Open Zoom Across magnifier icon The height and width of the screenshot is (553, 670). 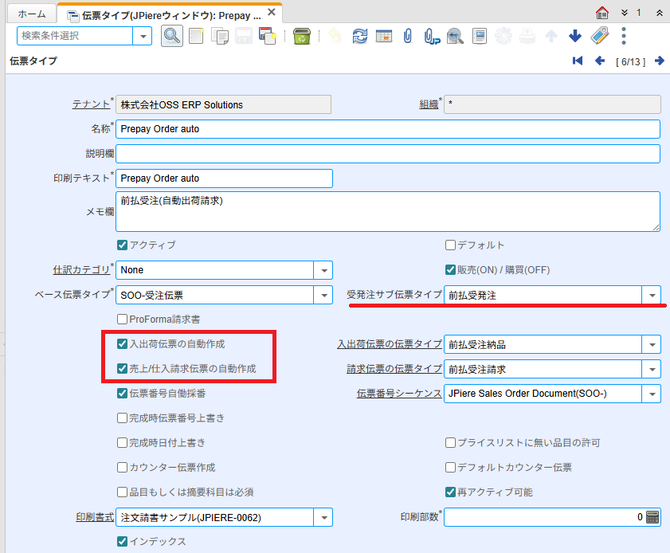point(455,36)
